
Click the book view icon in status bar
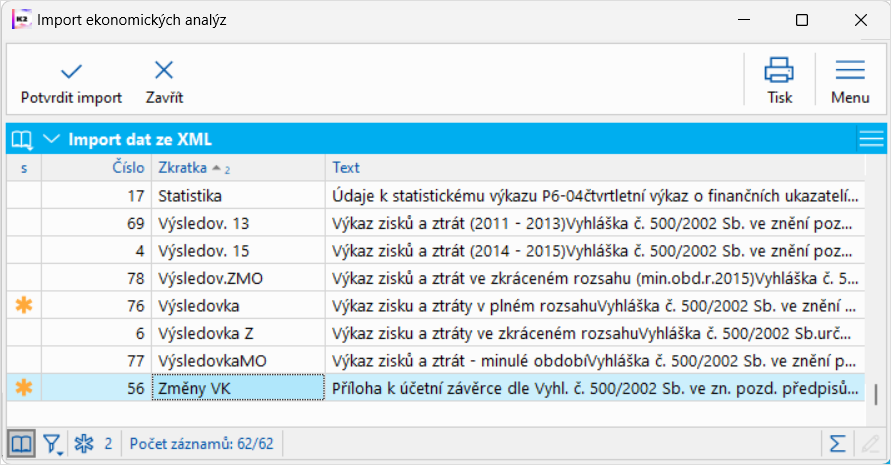click(21, 443)
